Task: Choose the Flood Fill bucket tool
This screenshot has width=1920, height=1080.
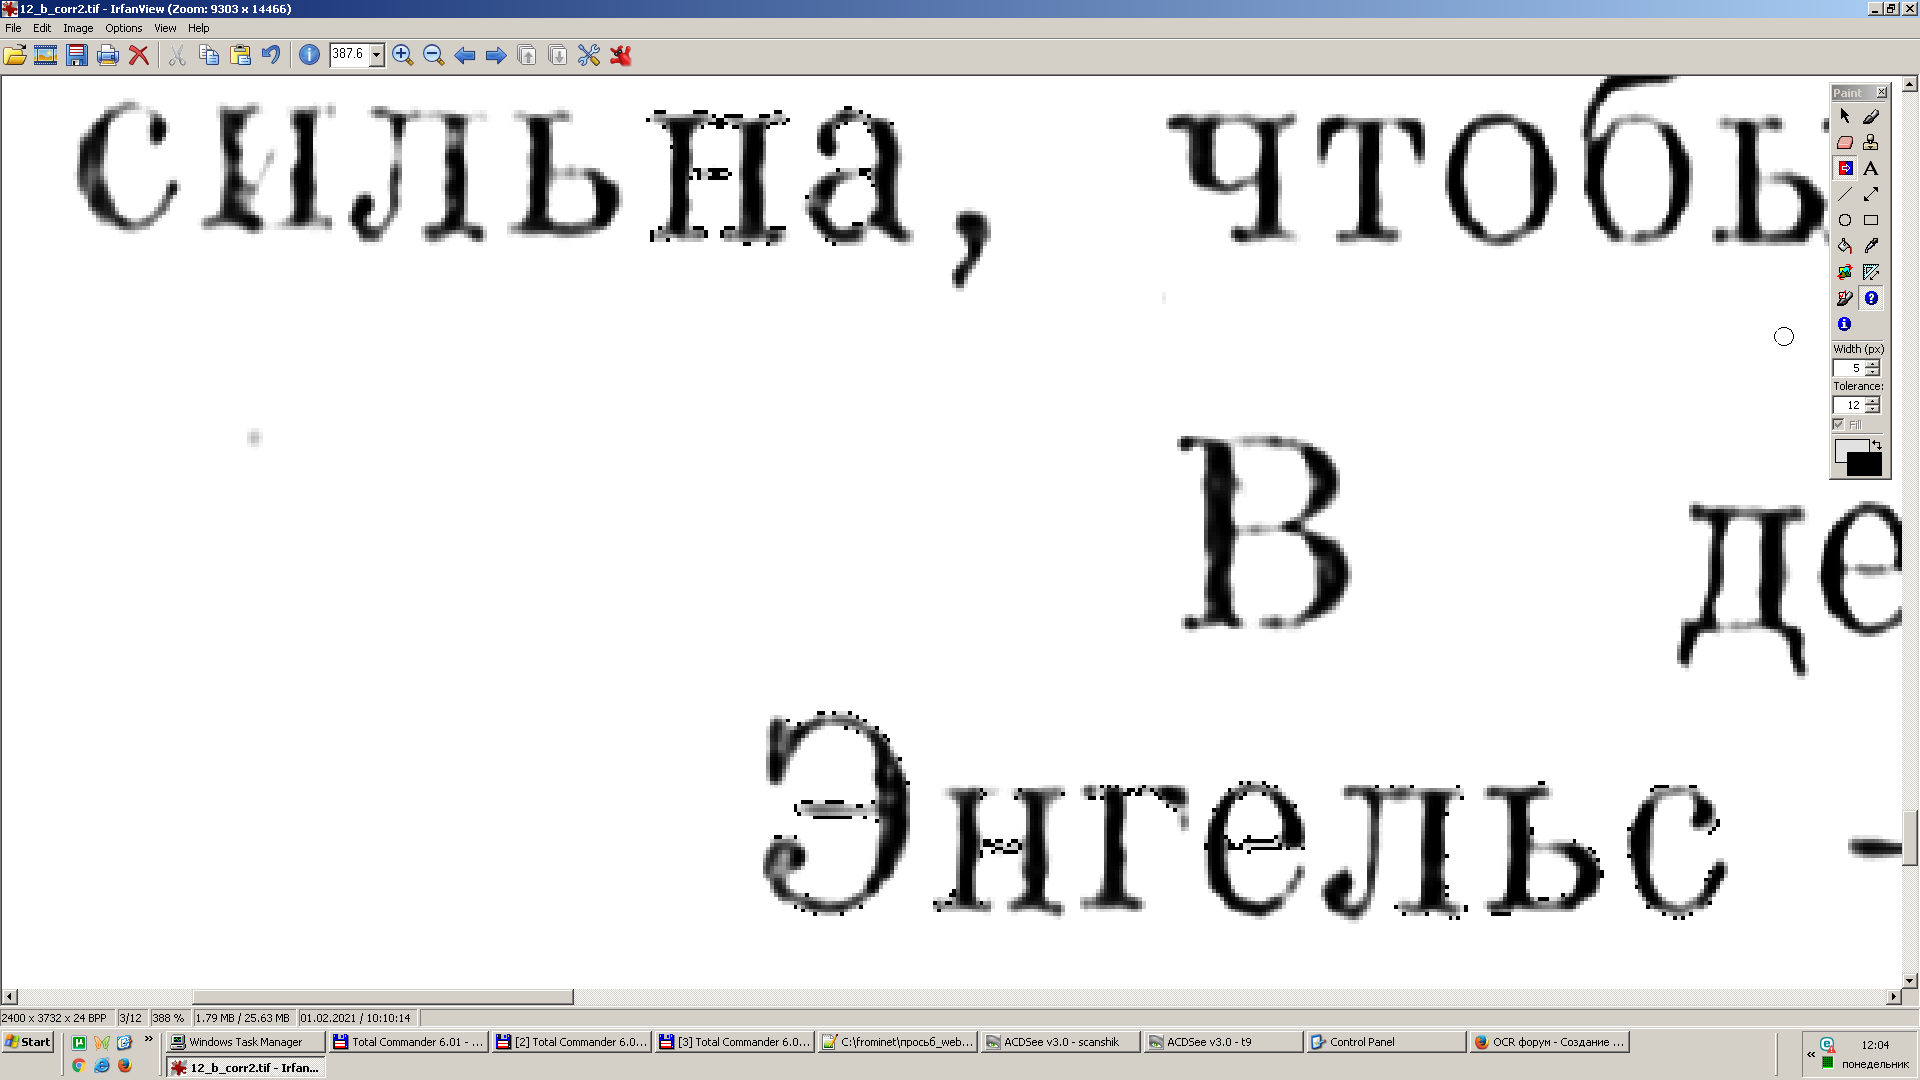Action: pyautogui.click(x=1845, y=246)
